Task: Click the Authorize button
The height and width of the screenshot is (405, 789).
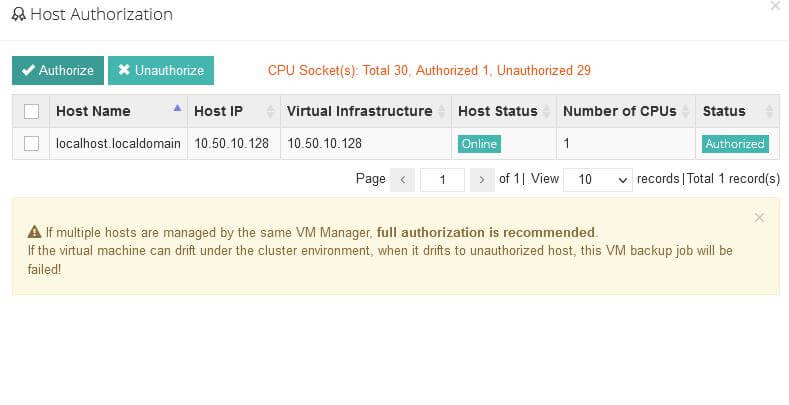Action: (58, 70)
